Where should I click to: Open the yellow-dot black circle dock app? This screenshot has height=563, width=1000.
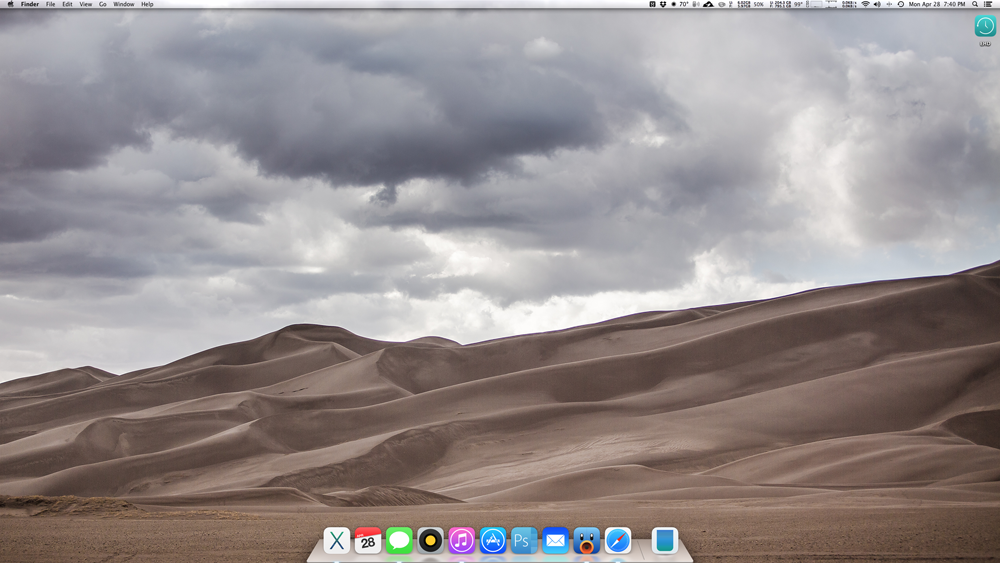click(430, 541)
